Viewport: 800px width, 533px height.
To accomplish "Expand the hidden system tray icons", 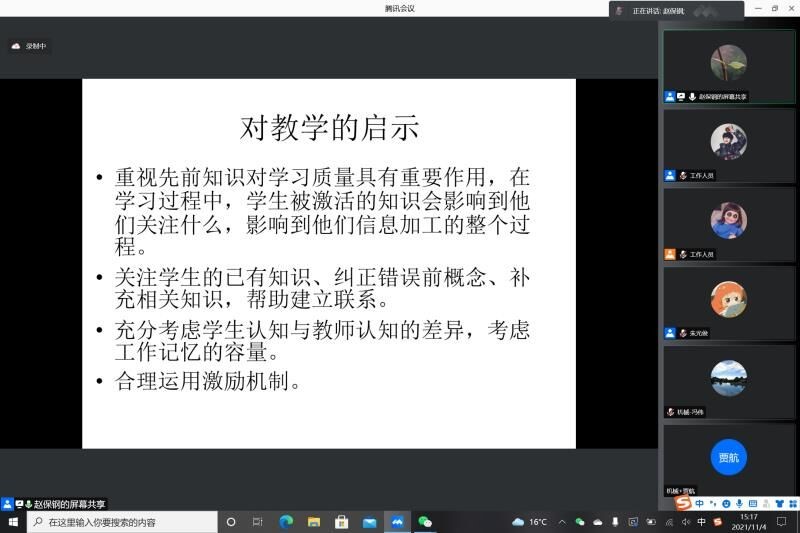I will (x=563, y=522).
